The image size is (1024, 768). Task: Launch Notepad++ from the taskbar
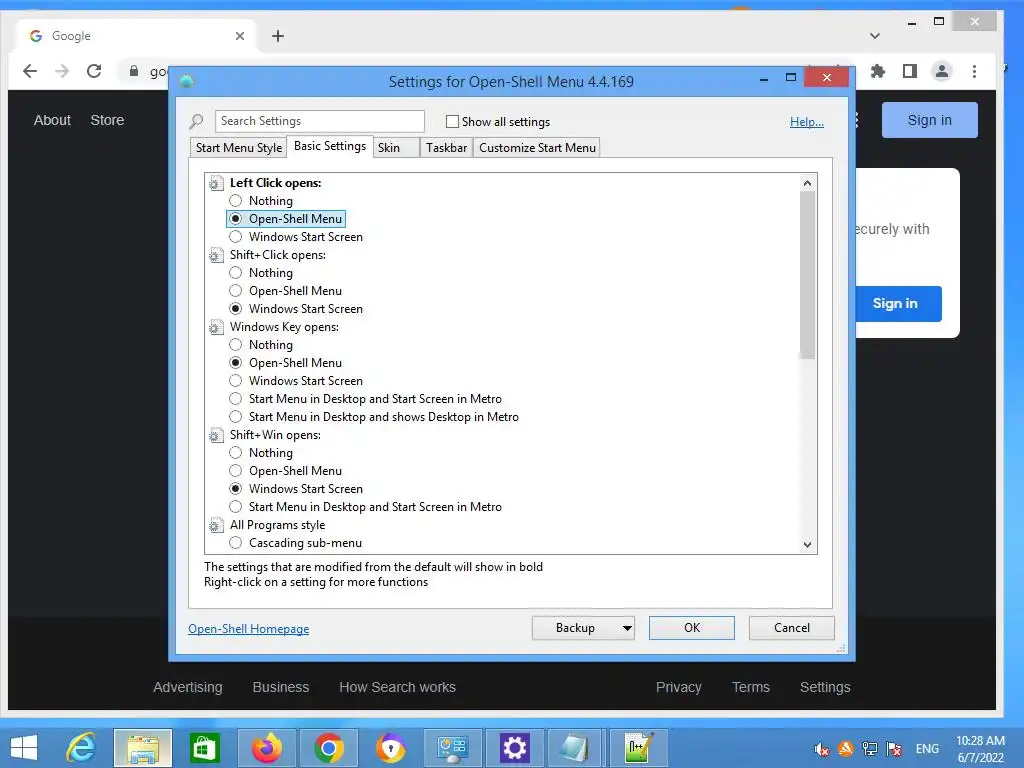click(637, 748)
